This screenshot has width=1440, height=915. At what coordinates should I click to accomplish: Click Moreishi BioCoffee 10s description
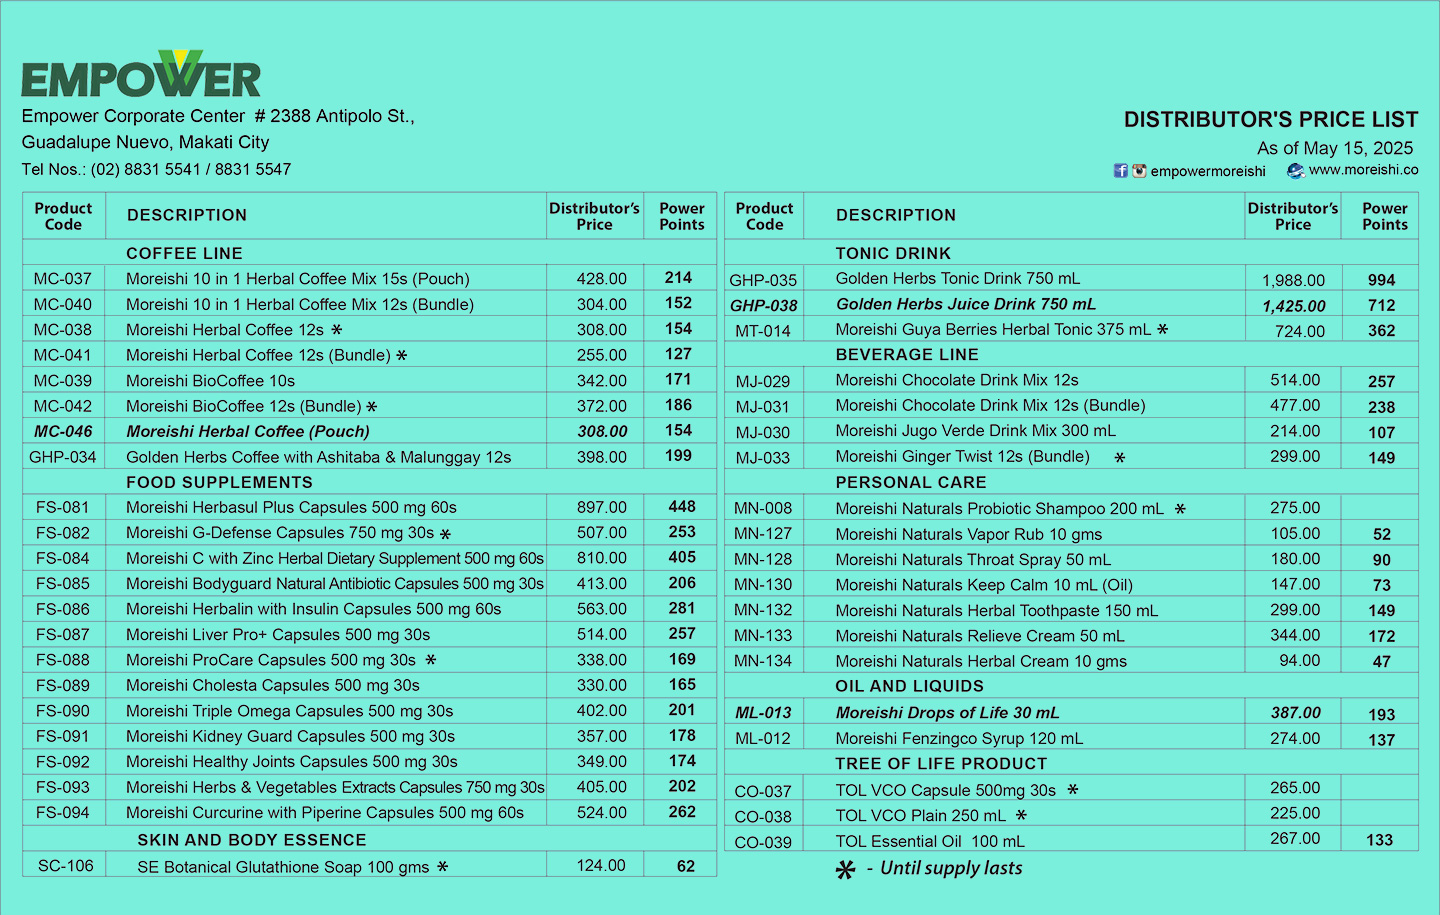pyautogui.click(x=210, y=381)
